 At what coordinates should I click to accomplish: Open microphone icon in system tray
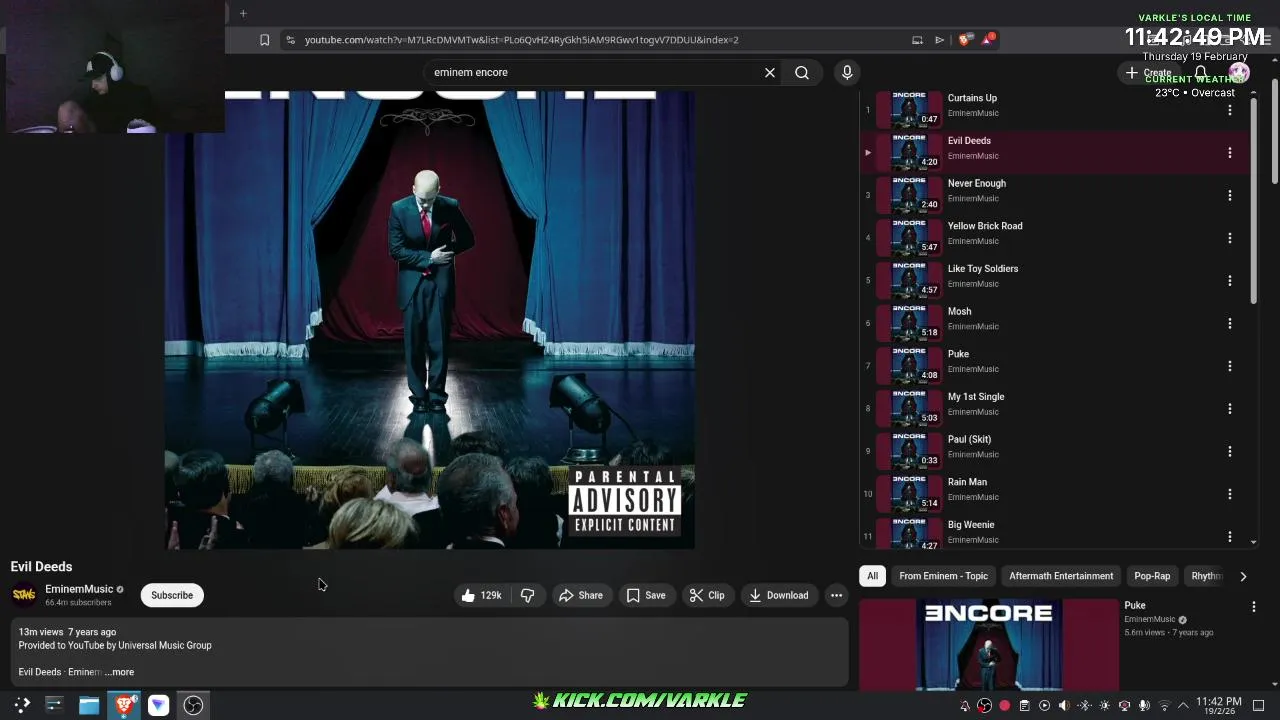[1144, 706]
